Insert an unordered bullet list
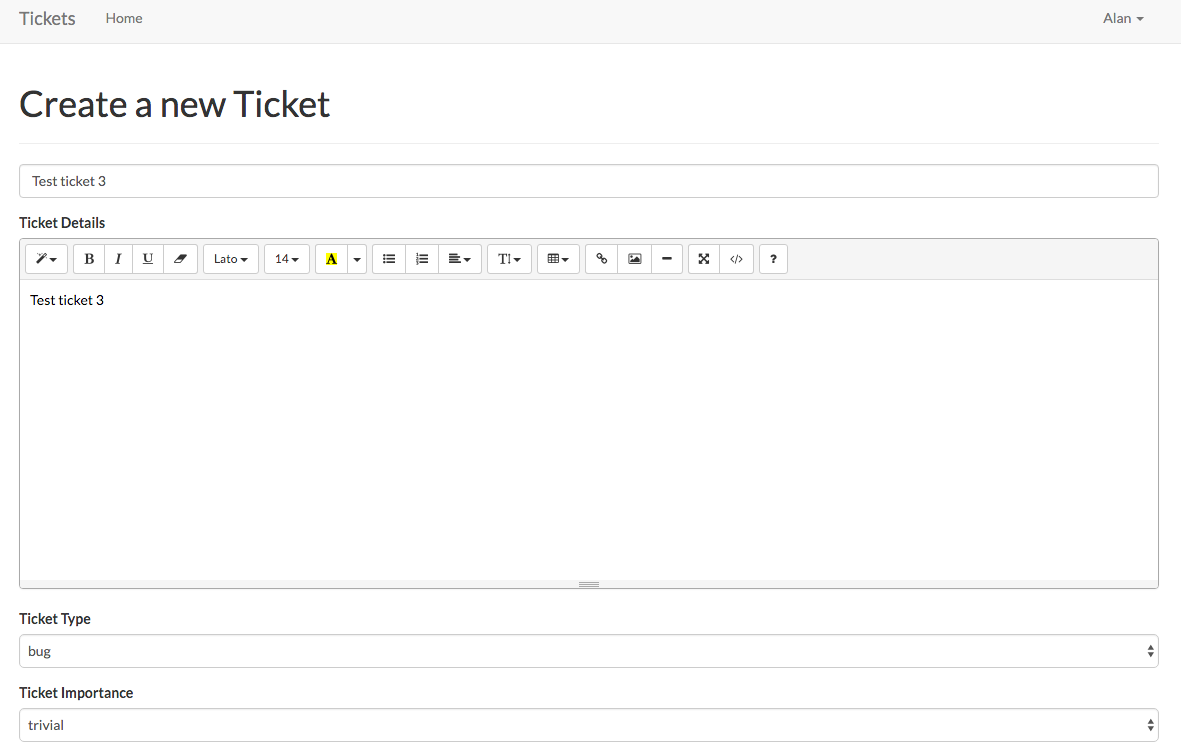Viewport: 1181px width, 753px height. (x=389, y=259)
